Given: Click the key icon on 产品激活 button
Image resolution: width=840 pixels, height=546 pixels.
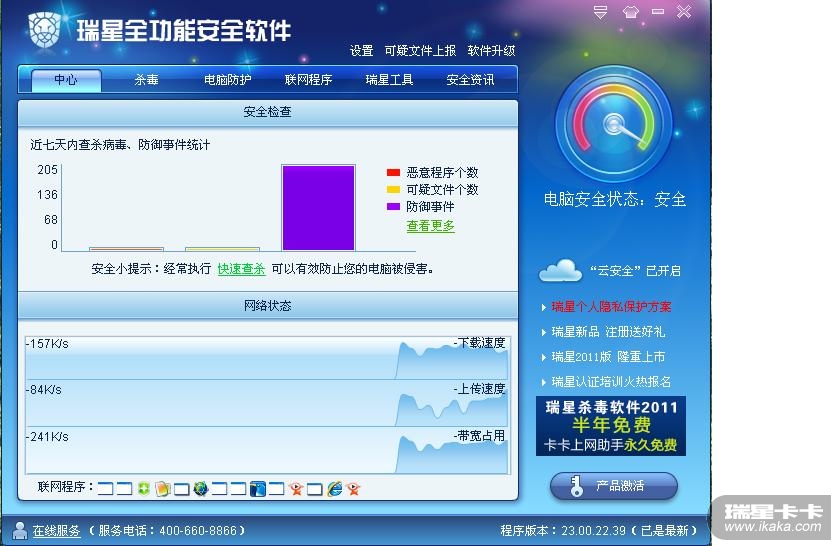Looking at the screenshot, I should [576, 486].
